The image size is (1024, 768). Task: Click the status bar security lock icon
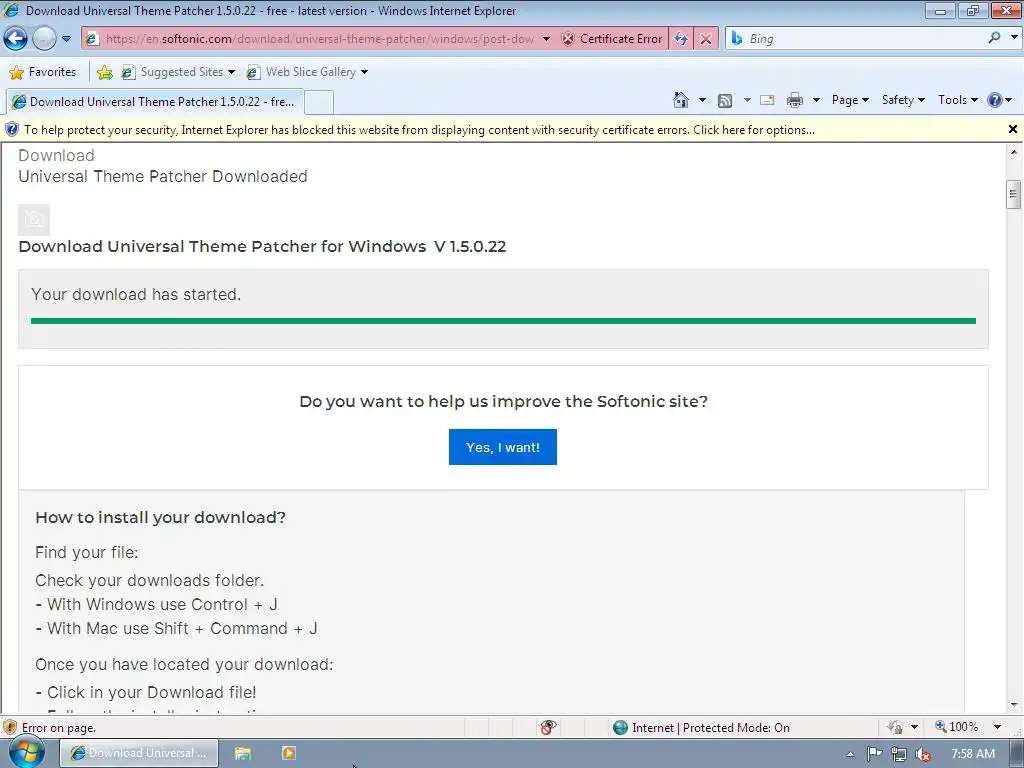coord(895,727)
